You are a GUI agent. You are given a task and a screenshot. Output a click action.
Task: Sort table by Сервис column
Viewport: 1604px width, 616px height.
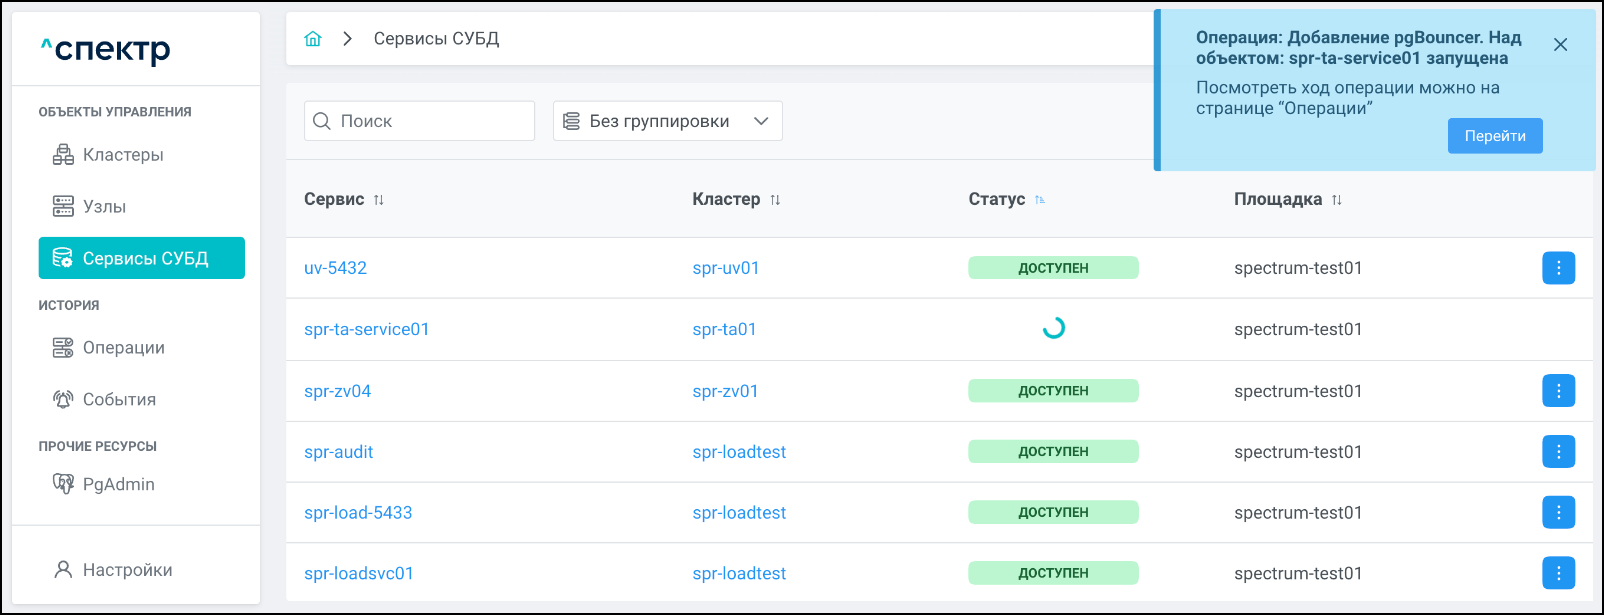378,200
